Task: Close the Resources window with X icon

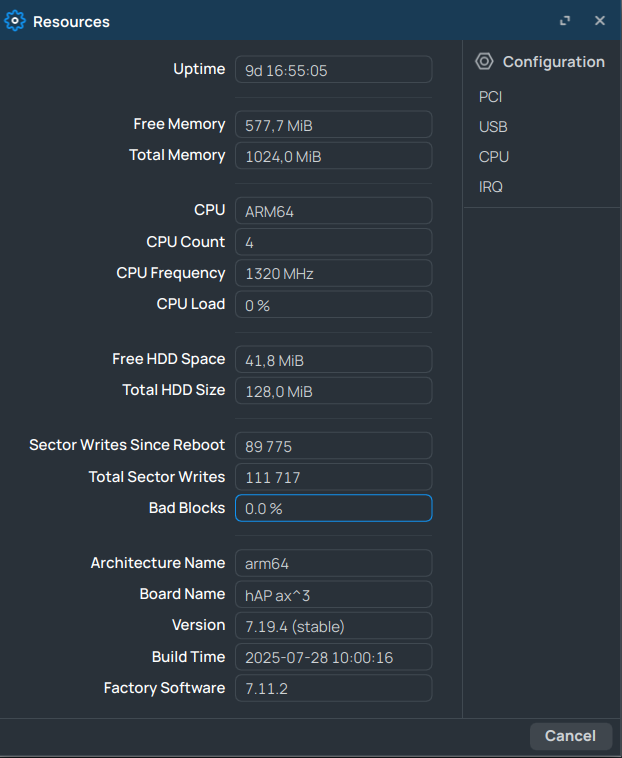Action: [600, 21]
